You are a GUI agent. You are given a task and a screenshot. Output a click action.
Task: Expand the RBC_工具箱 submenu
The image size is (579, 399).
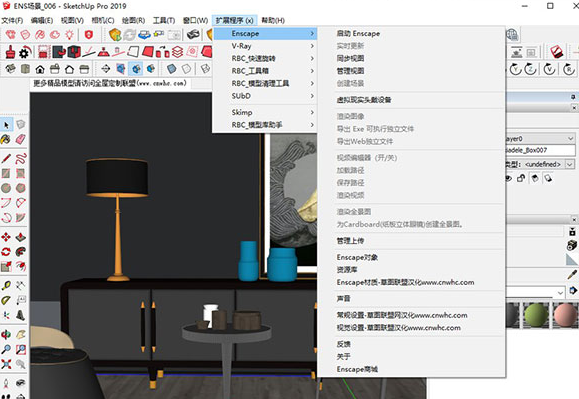point(265,71)
